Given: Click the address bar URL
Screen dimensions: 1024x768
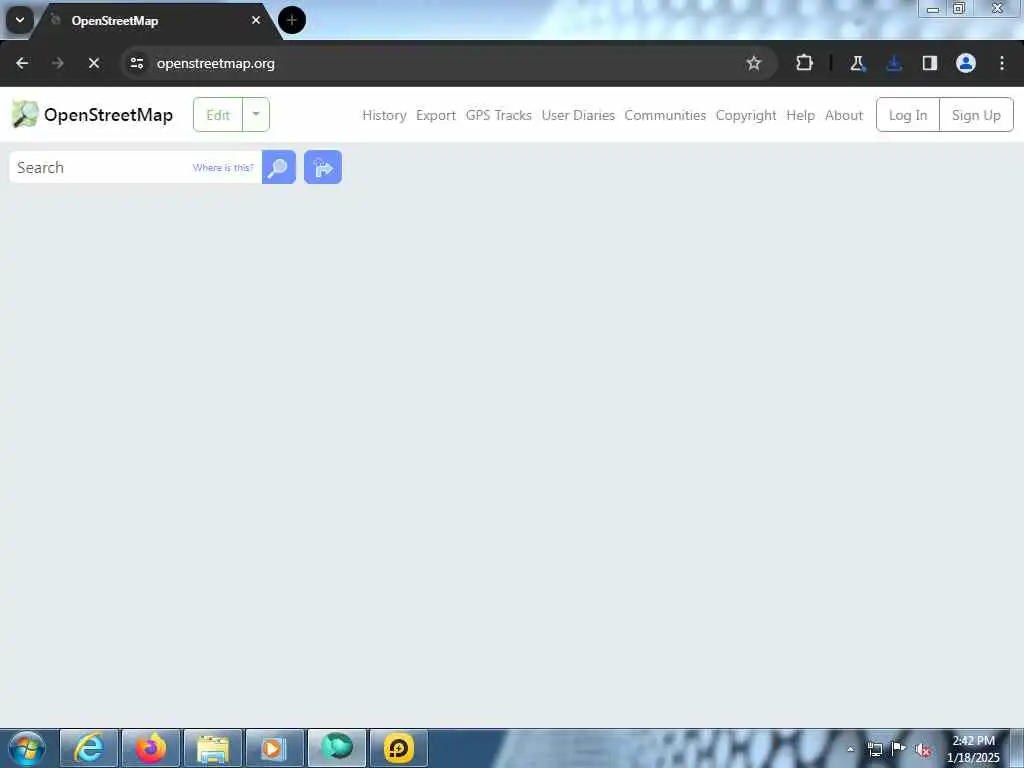Looking at the screenshot, I should 216,63.
